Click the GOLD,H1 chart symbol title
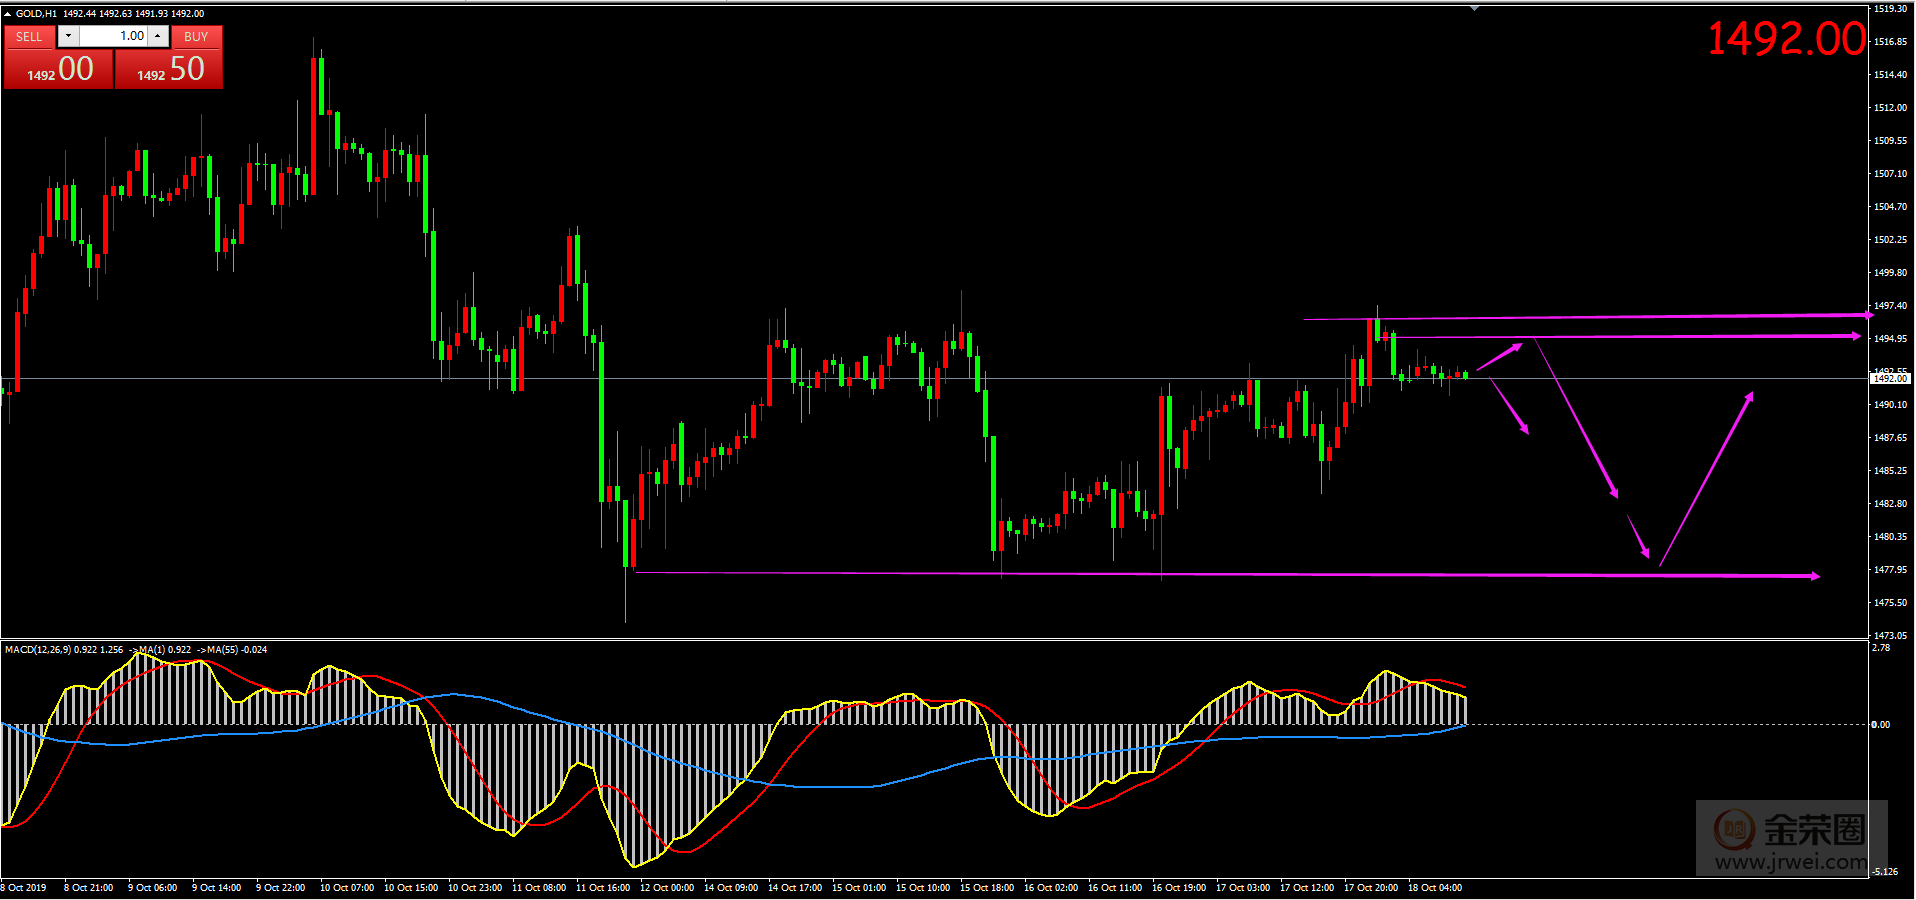 click(36, 14)
